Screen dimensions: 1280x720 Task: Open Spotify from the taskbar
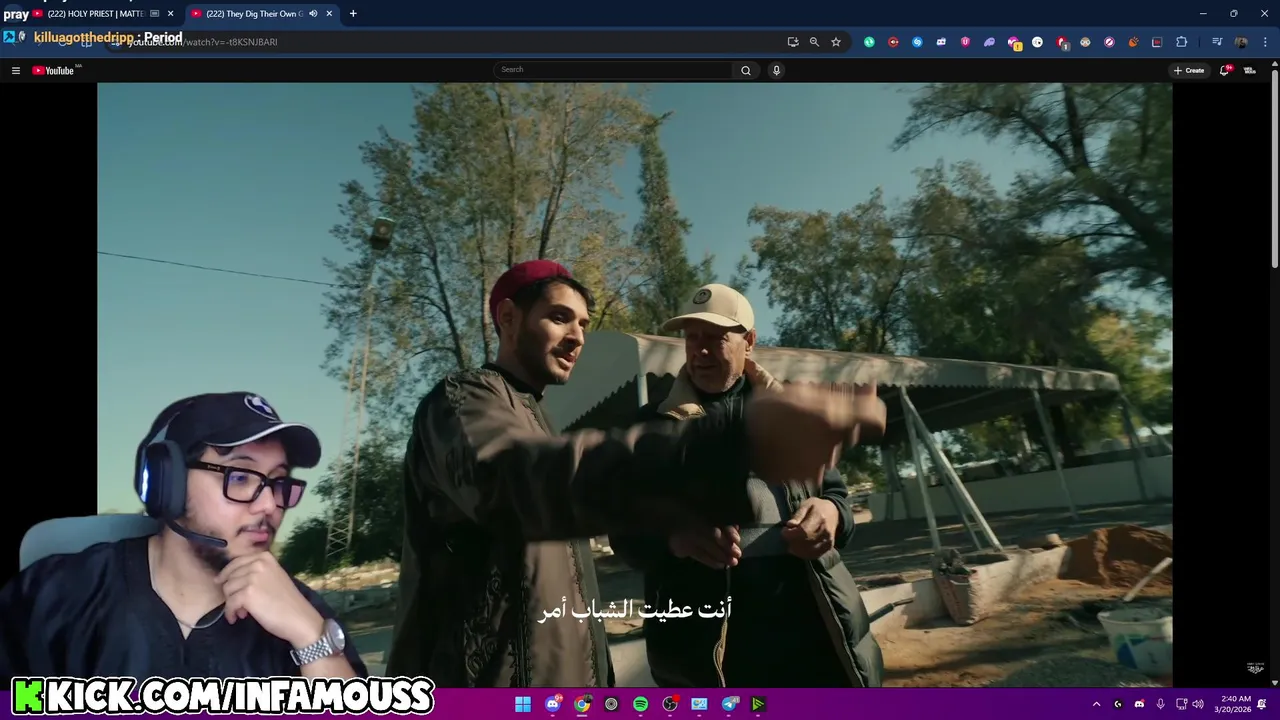640,704
